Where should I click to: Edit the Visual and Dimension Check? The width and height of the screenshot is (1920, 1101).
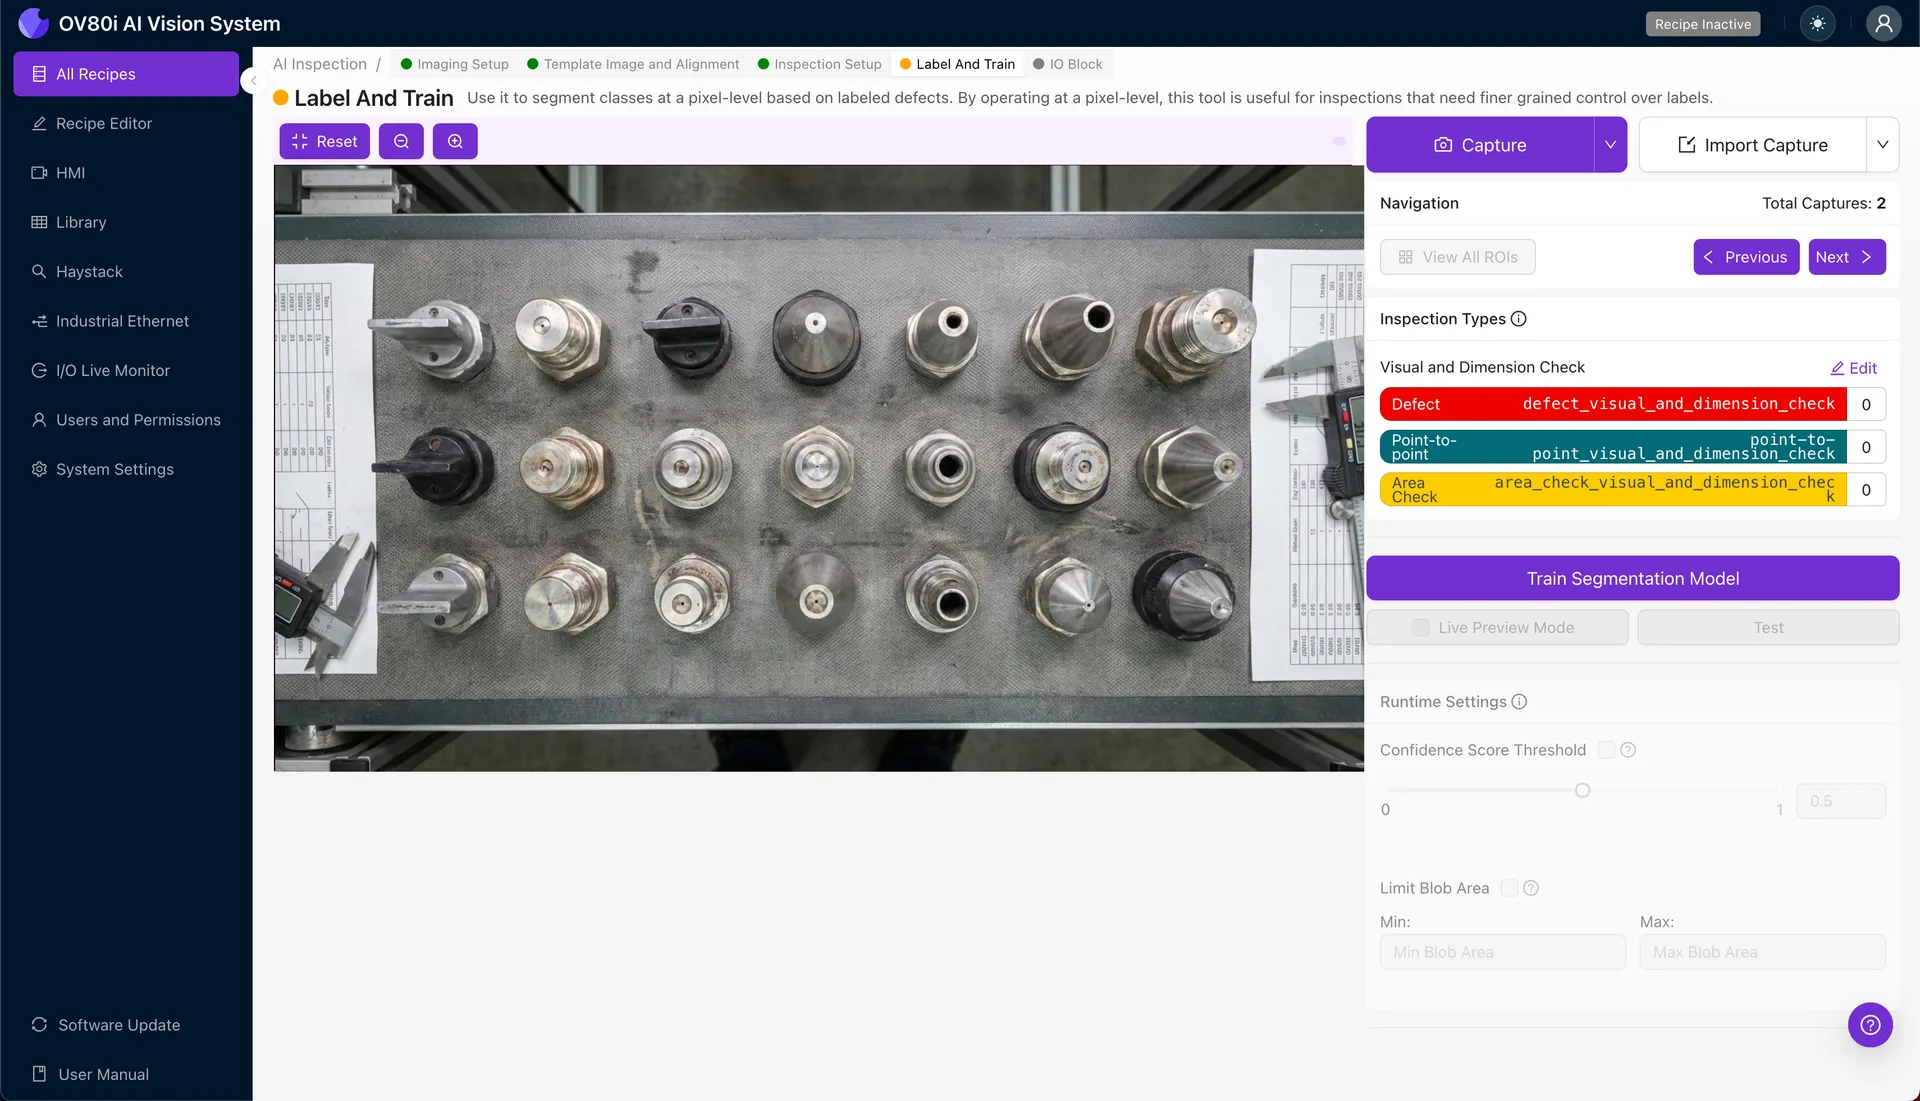click(1854, 367)
